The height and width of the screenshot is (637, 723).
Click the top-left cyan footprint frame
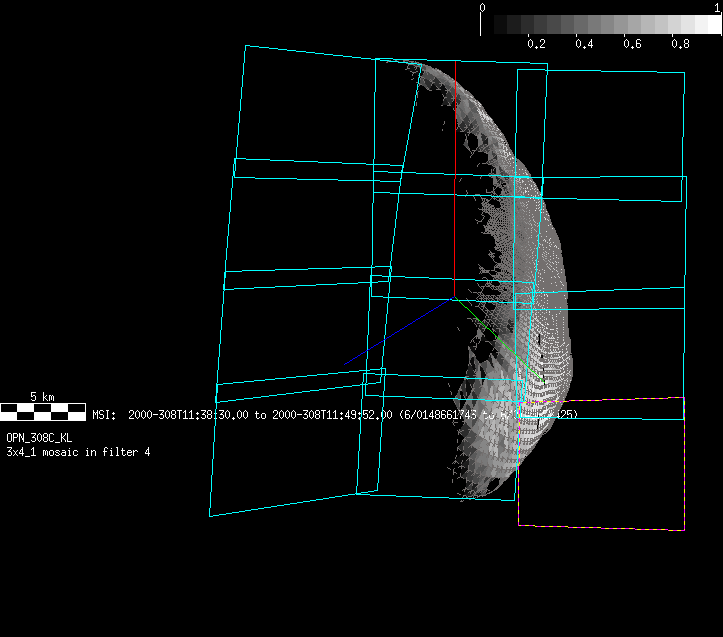[328, 110]
